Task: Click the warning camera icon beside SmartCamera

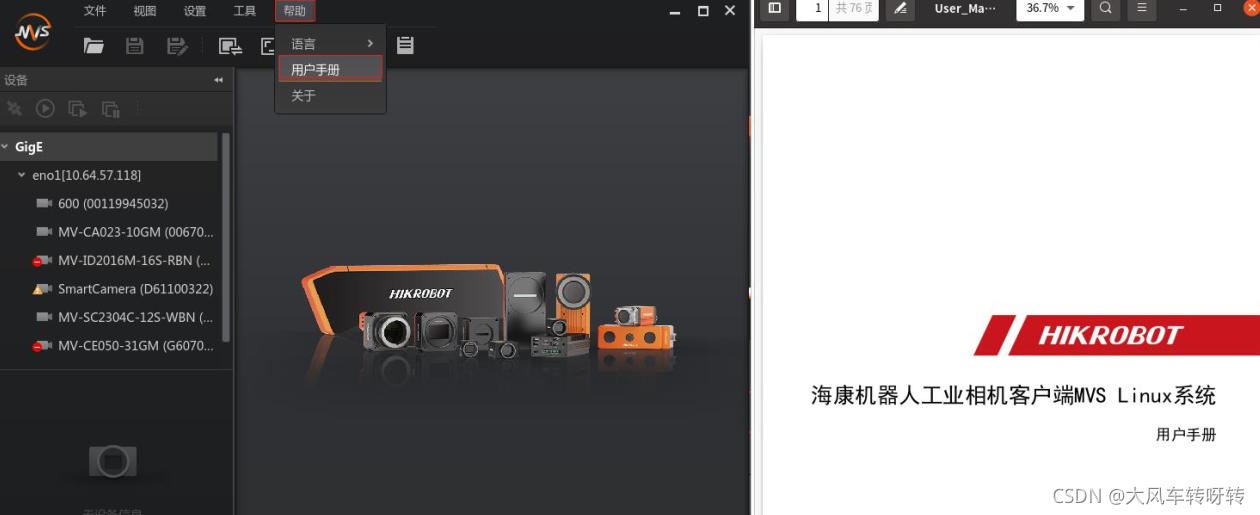Action: point(42,289)
